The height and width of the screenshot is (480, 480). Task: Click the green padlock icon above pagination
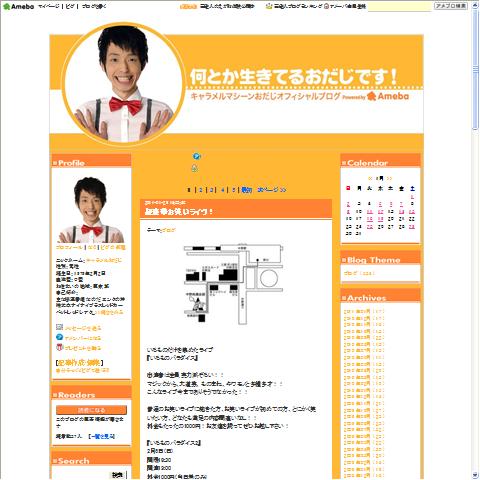[x=195, y=168]
